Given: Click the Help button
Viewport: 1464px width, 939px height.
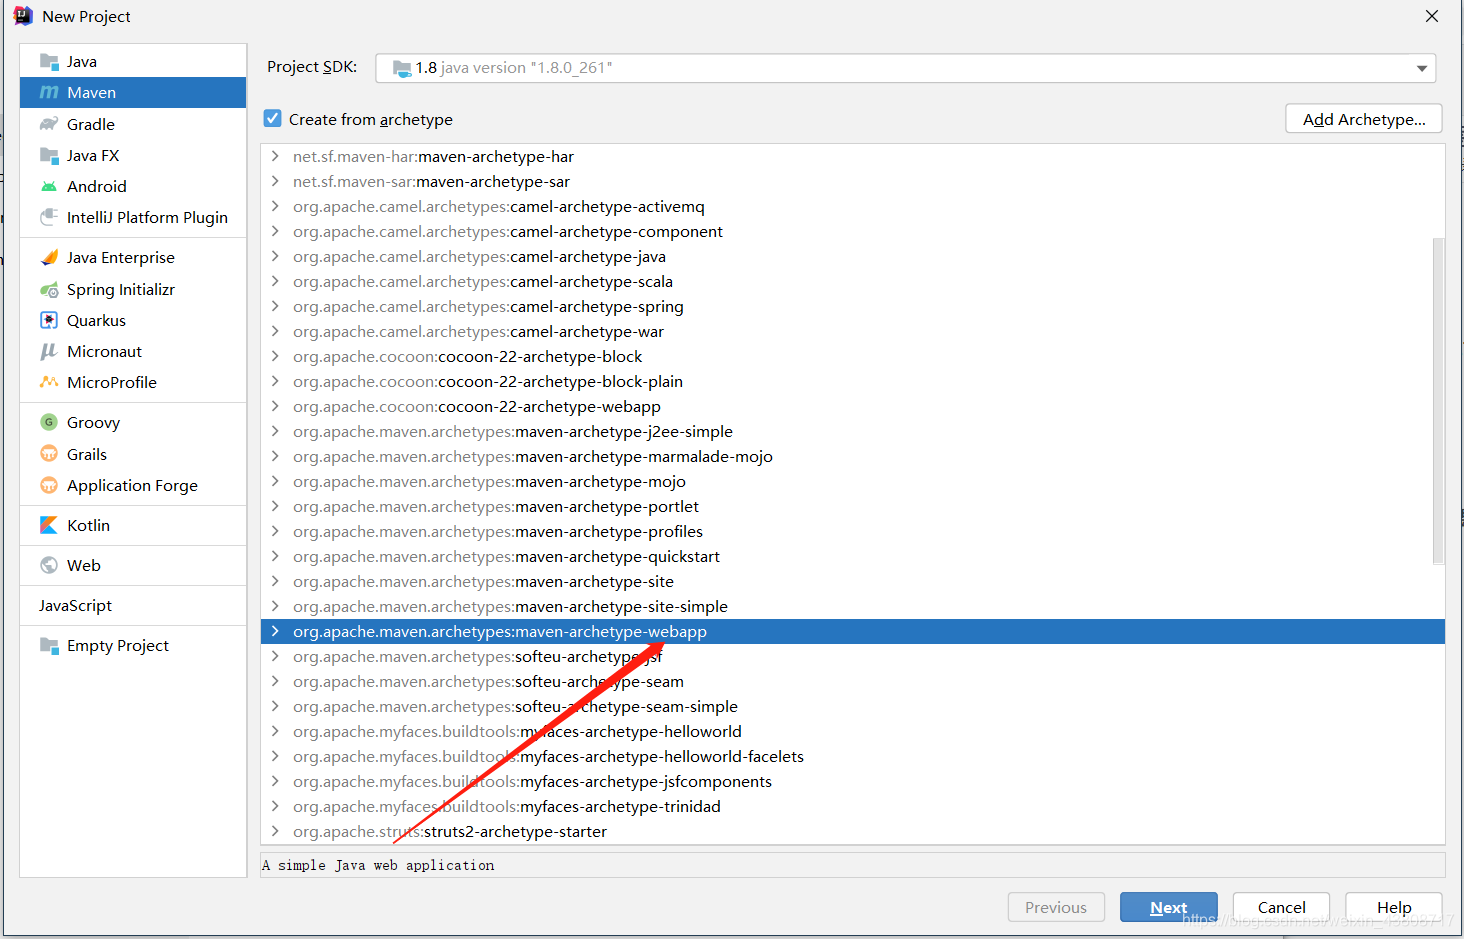Looking at the screenshot, I should click(x=1393, y=907).
